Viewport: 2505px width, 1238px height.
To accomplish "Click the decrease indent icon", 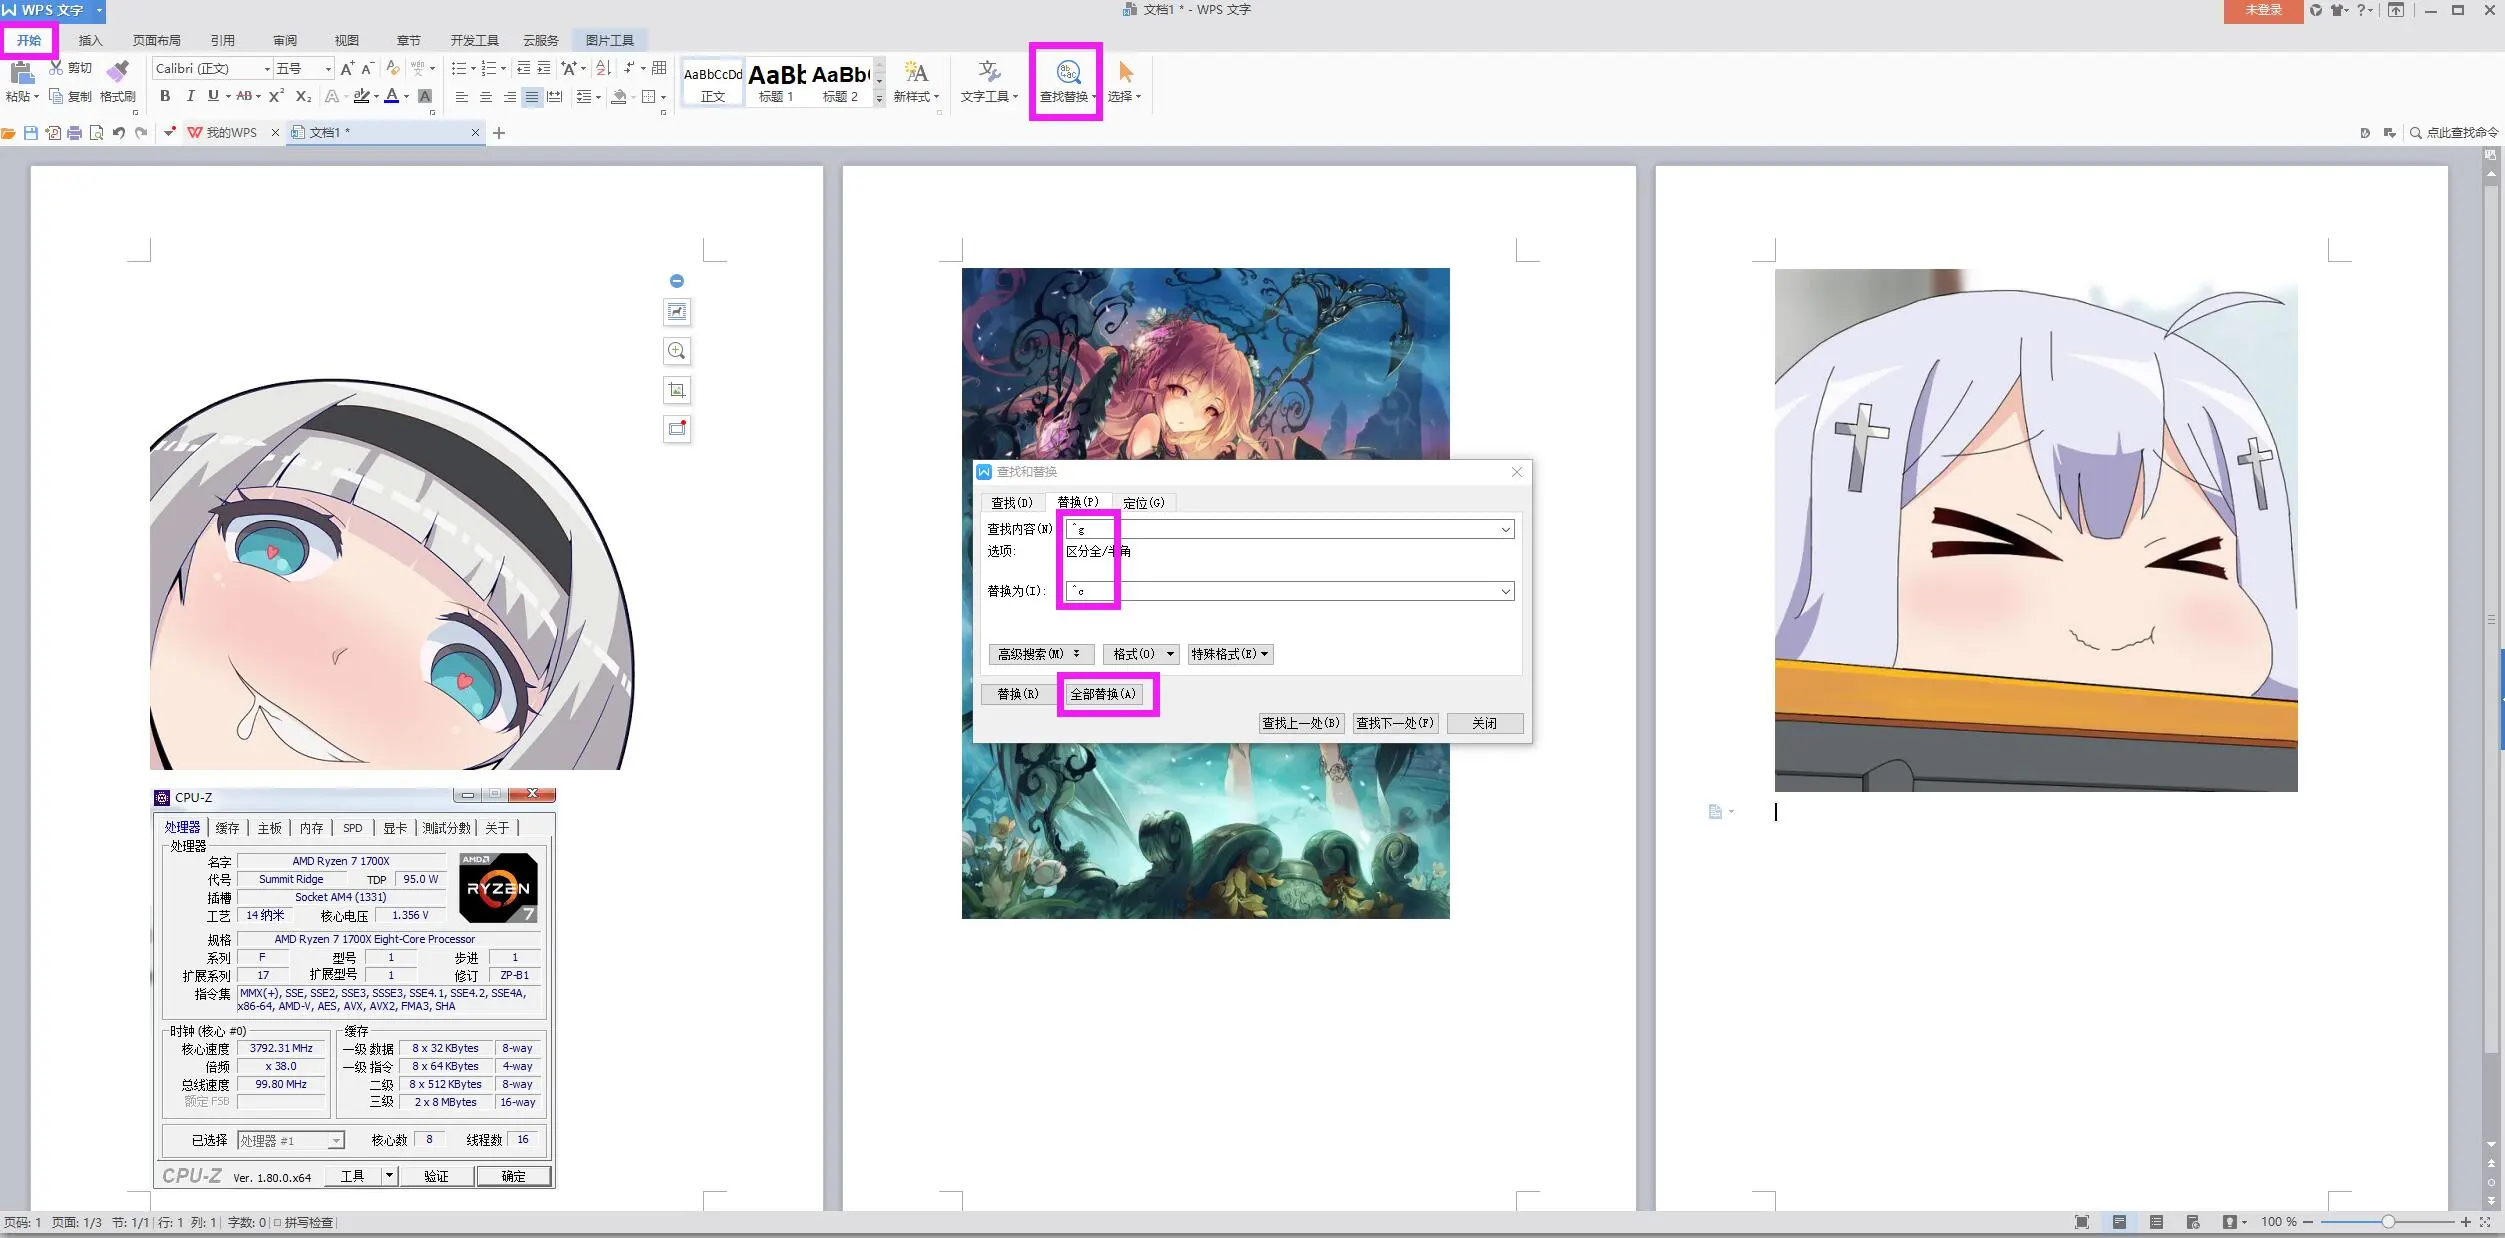I will pos(523,68).
